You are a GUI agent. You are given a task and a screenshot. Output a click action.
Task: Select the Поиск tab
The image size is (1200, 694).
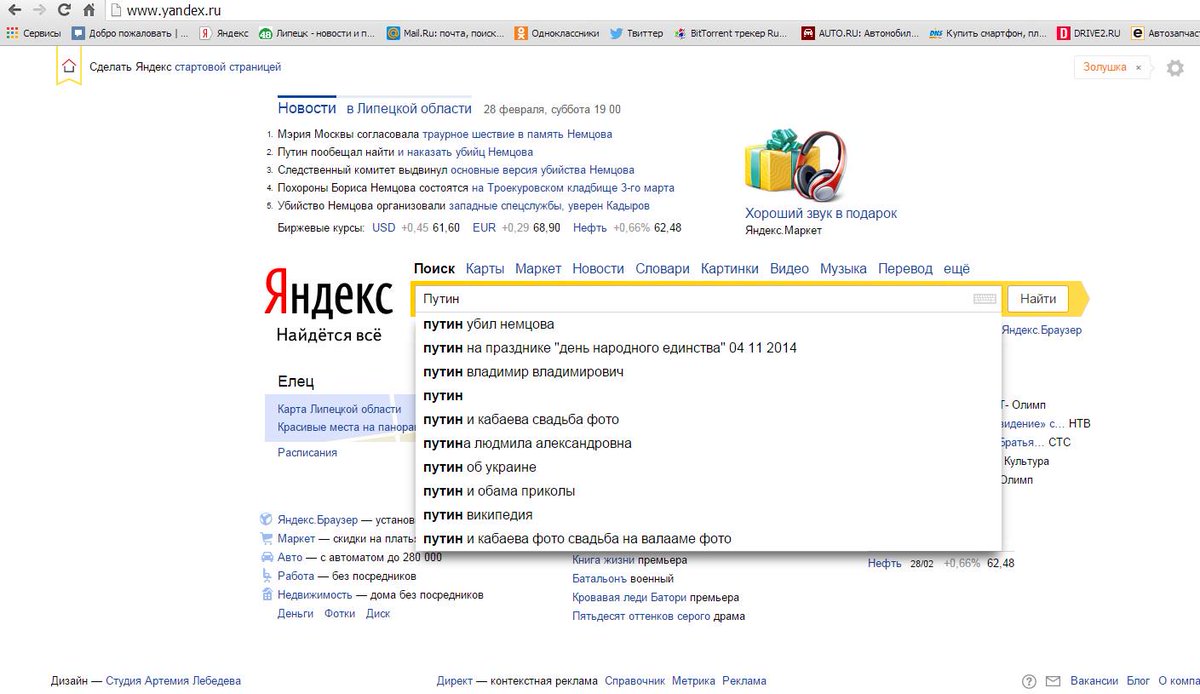pos(434,269)
